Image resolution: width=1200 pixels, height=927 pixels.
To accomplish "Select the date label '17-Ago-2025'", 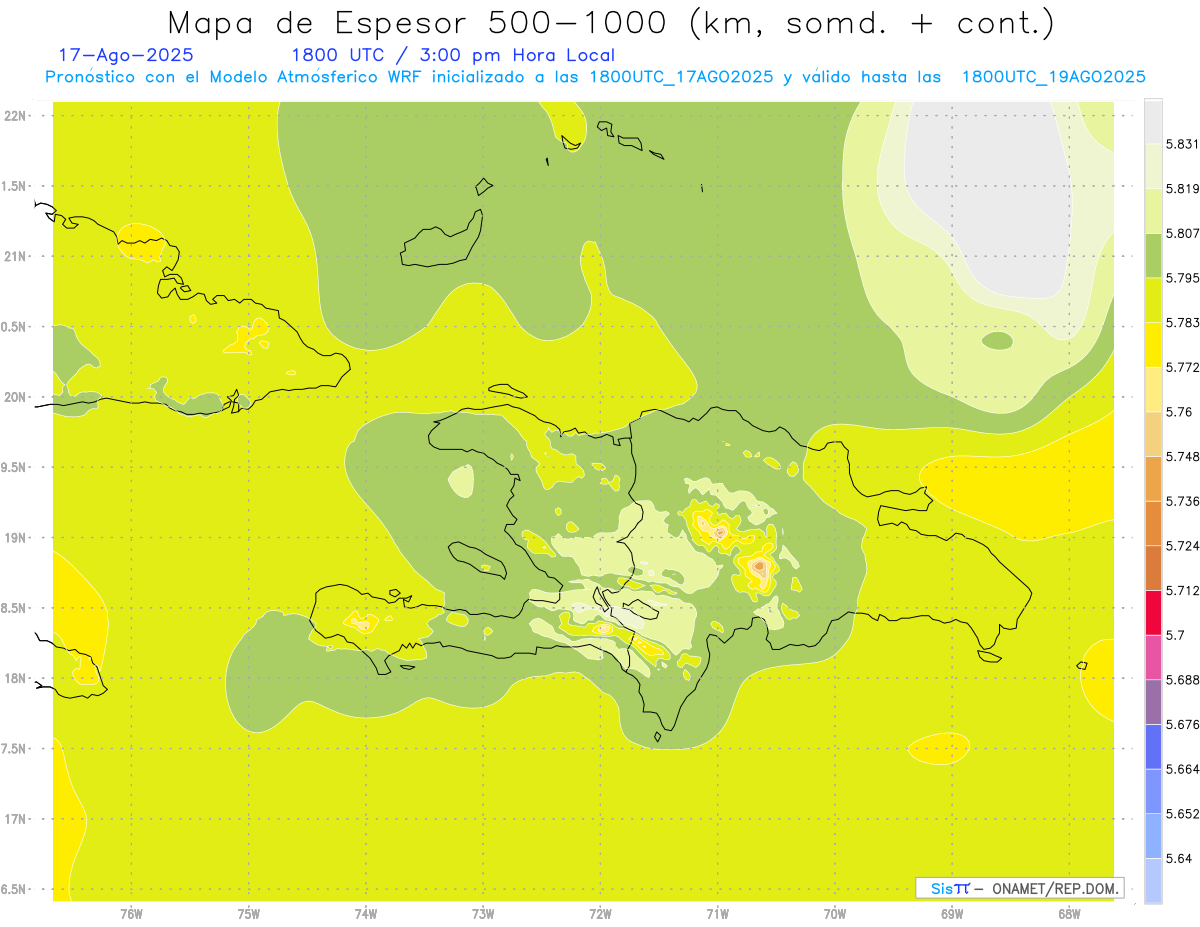I will coord(126,55).
